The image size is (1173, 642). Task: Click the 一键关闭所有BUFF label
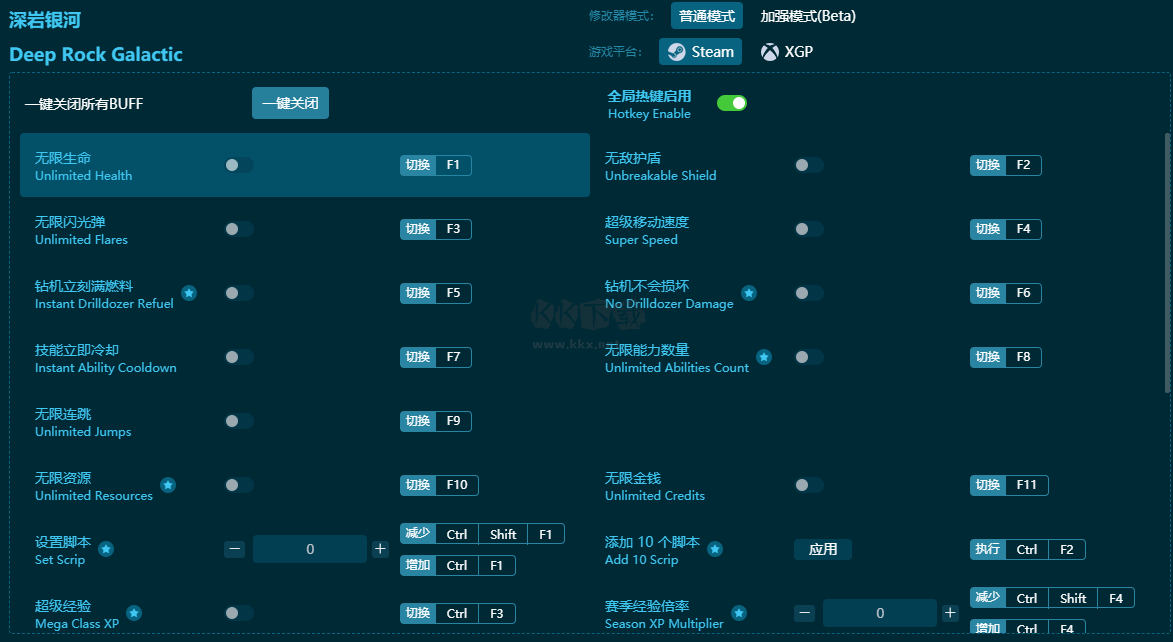pos(84,104)
